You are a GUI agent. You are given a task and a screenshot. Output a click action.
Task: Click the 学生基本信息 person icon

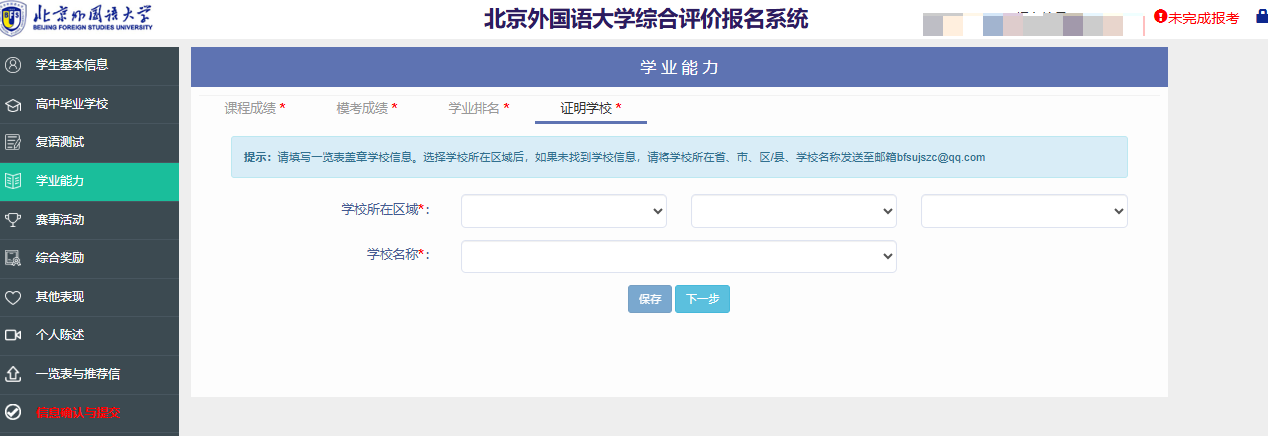tap(13, 65)
